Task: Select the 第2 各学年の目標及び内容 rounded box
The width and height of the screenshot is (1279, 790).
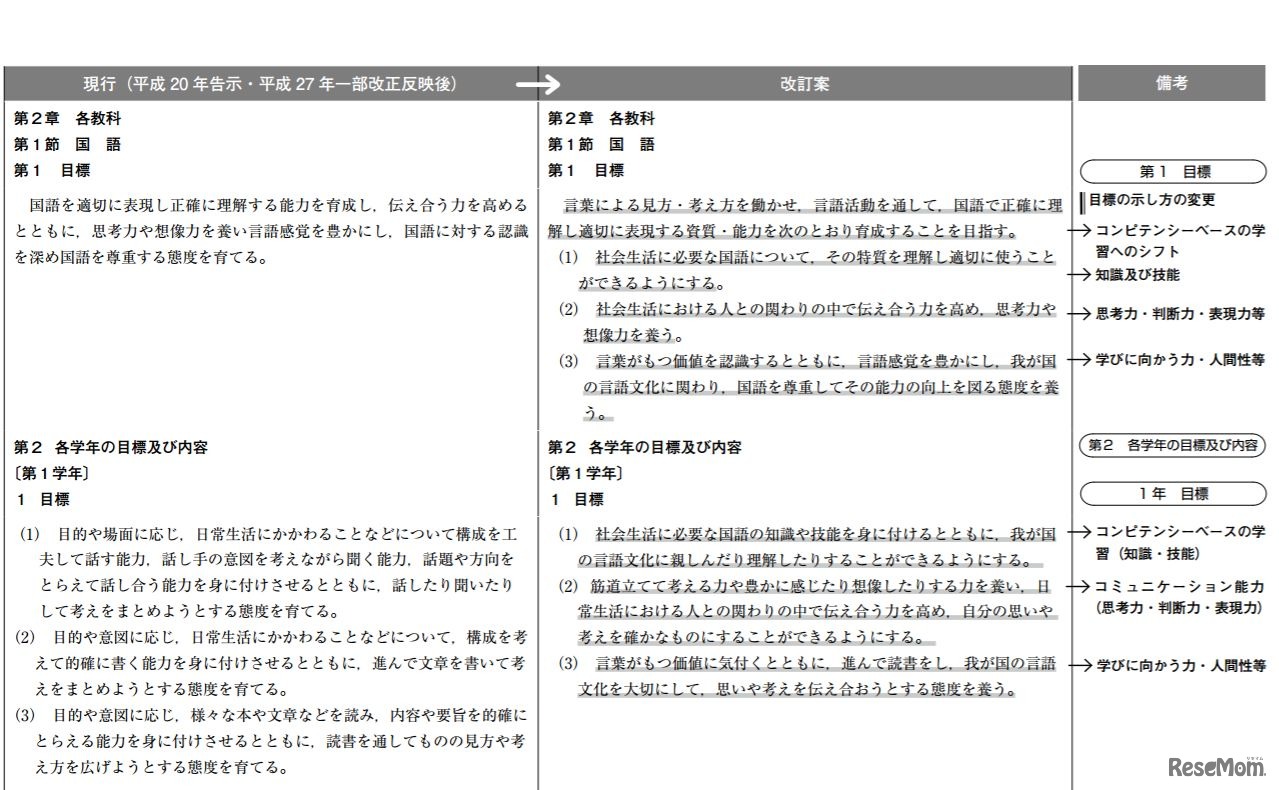Action: pyautogui.click(x=1176, y=447)
